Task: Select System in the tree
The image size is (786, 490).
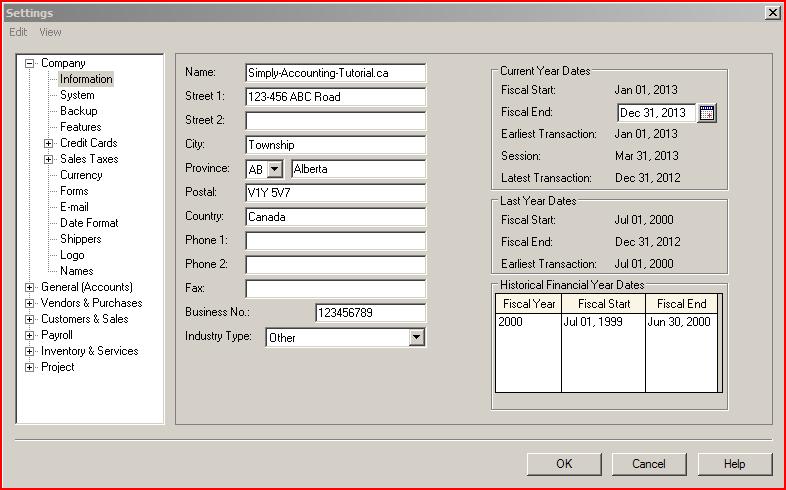Action: click(77, 95)
